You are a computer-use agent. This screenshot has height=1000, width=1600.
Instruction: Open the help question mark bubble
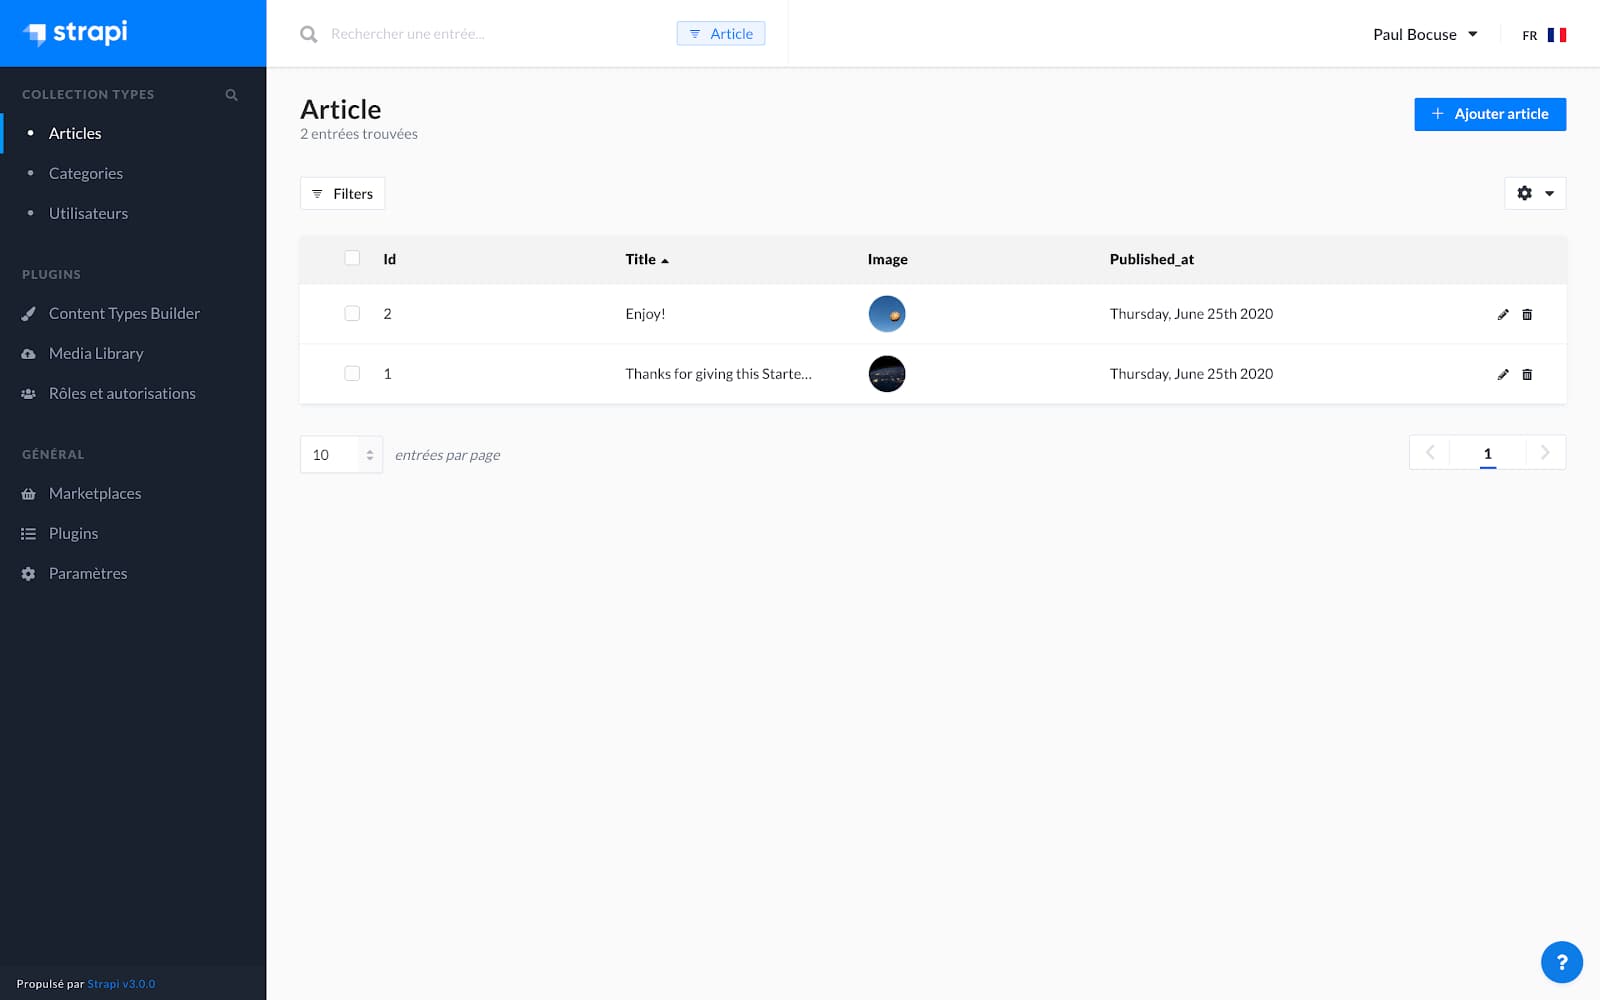point(1562,962)
